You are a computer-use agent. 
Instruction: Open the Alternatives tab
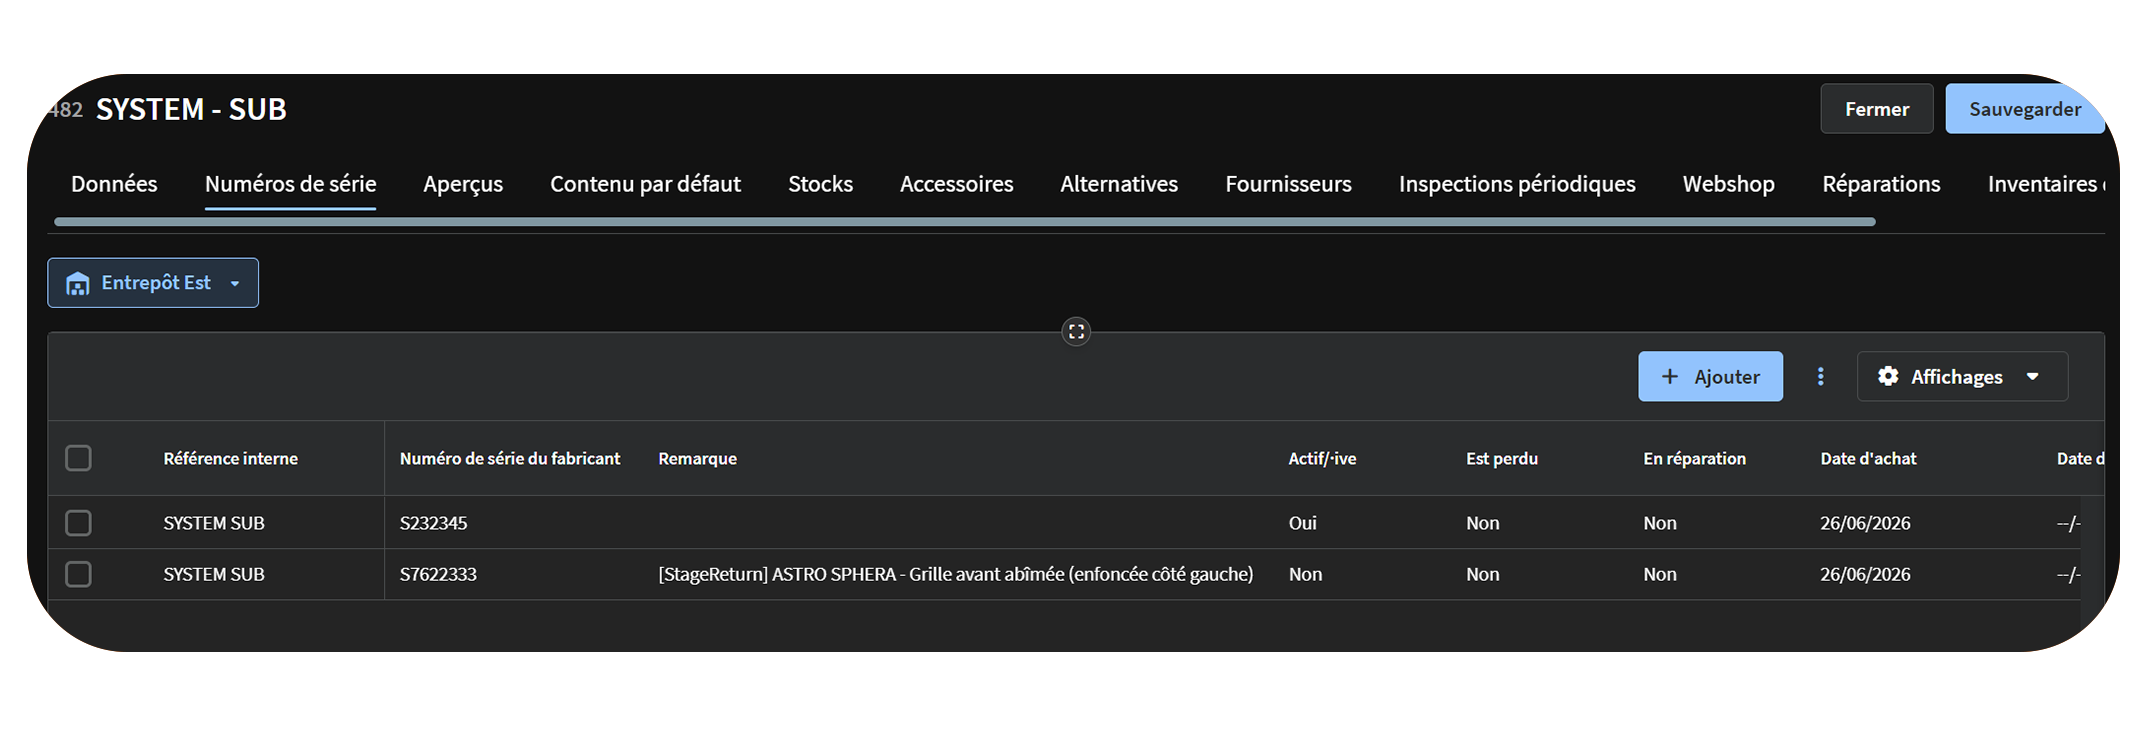[x=1119, y=184]
